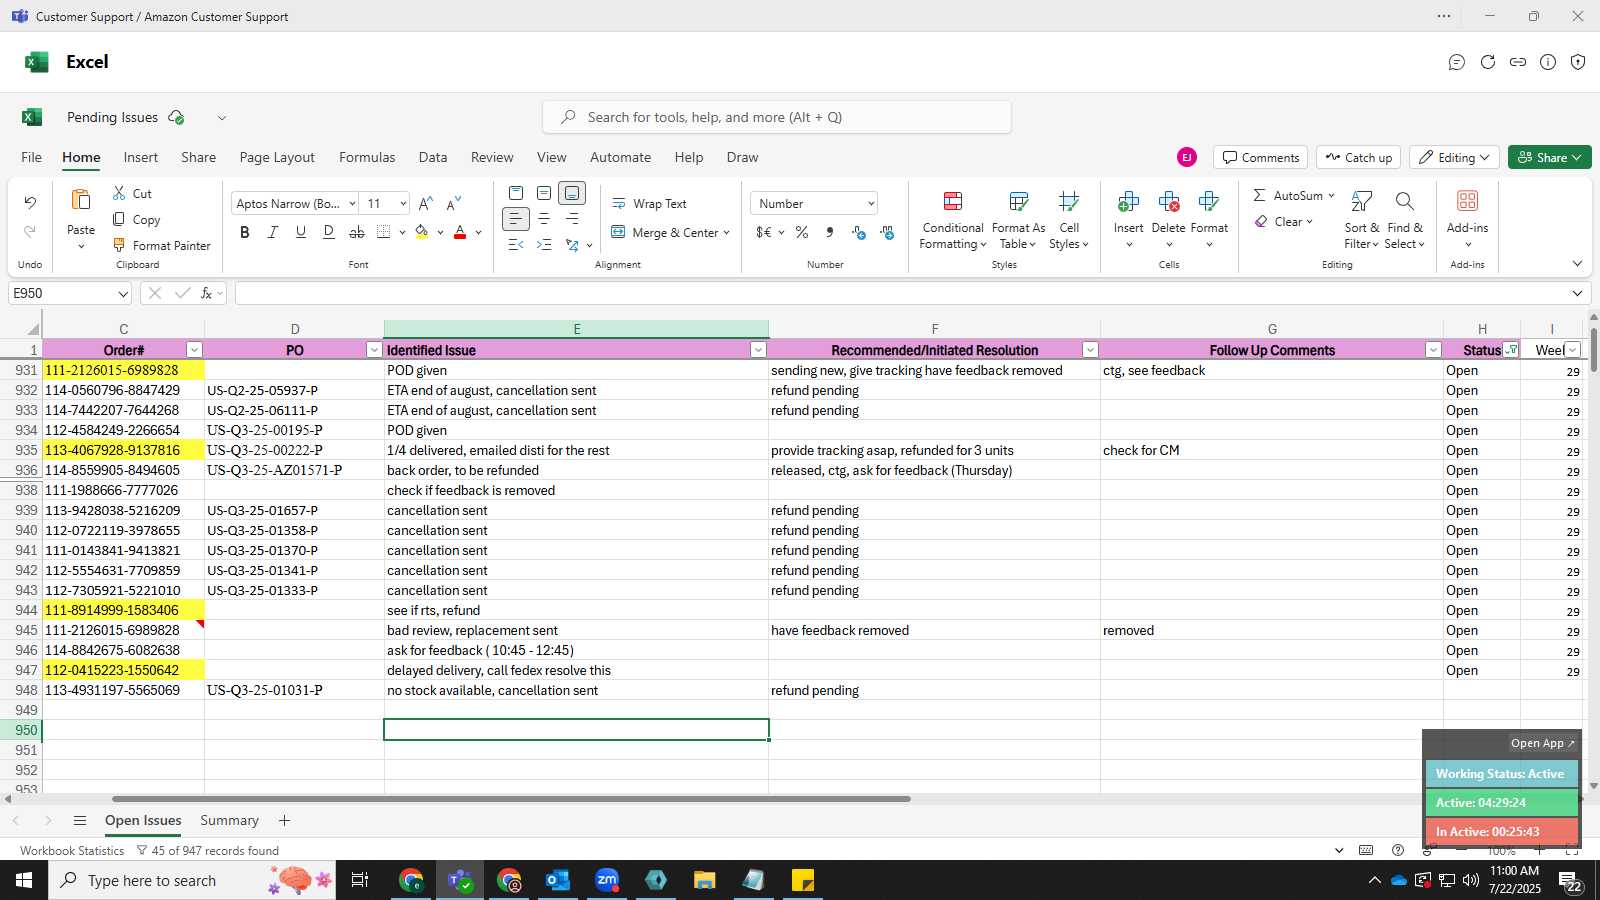This screenshot has width=1600, height=900.
Task: Click the Middle Align icon
Action: click(544, 193)
